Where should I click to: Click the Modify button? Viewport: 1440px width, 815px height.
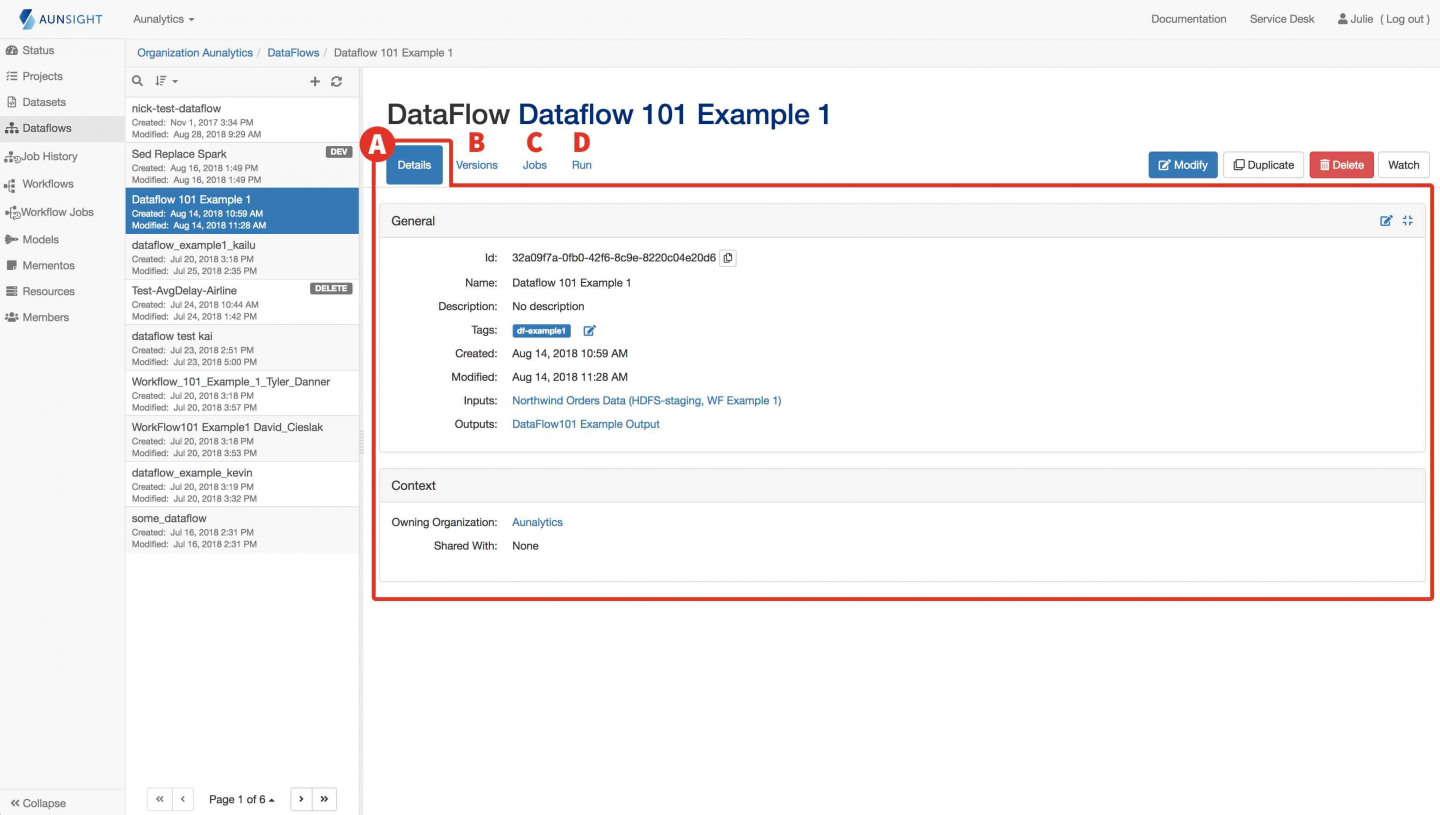coord(1183,165)
